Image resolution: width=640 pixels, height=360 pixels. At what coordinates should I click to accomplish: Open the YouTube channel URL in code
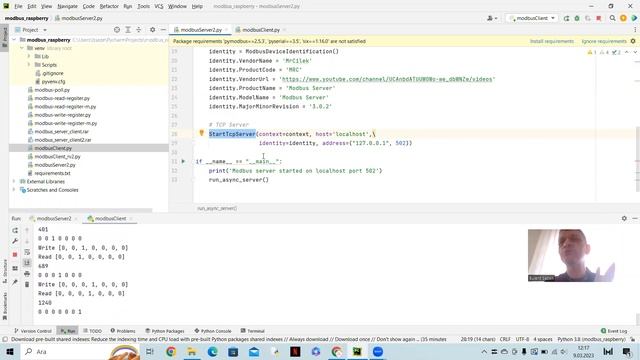387,79
